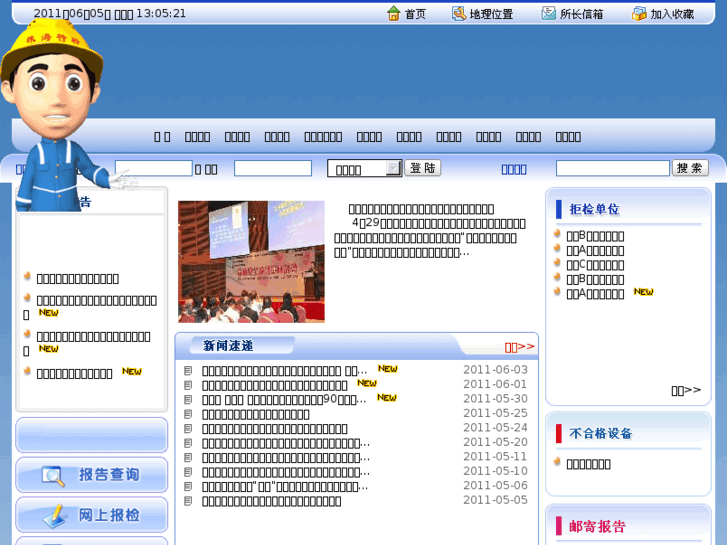Viewport: 727px width, 545px height.
Task: Click the NEW badge on the 2011-05-30 news row
Action: pyautogui.click(x=387, y=398)
